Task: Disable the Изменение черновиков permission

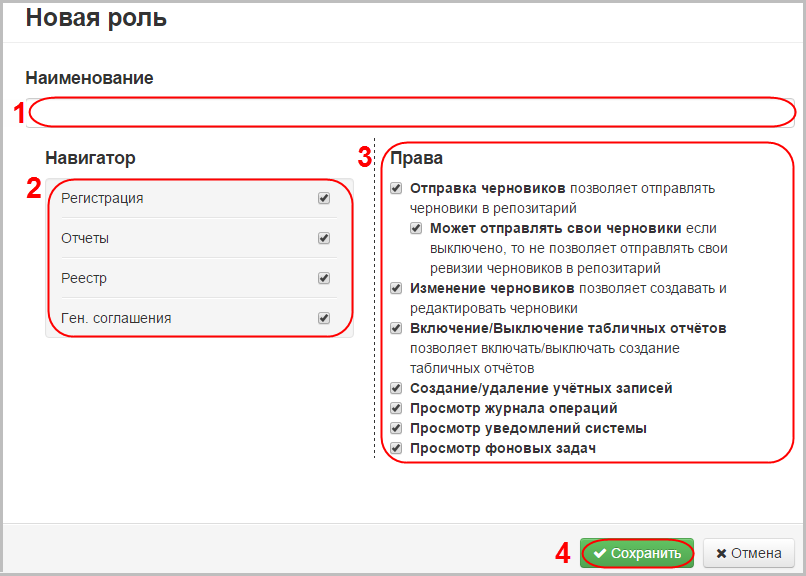Action: coord(397,288)
